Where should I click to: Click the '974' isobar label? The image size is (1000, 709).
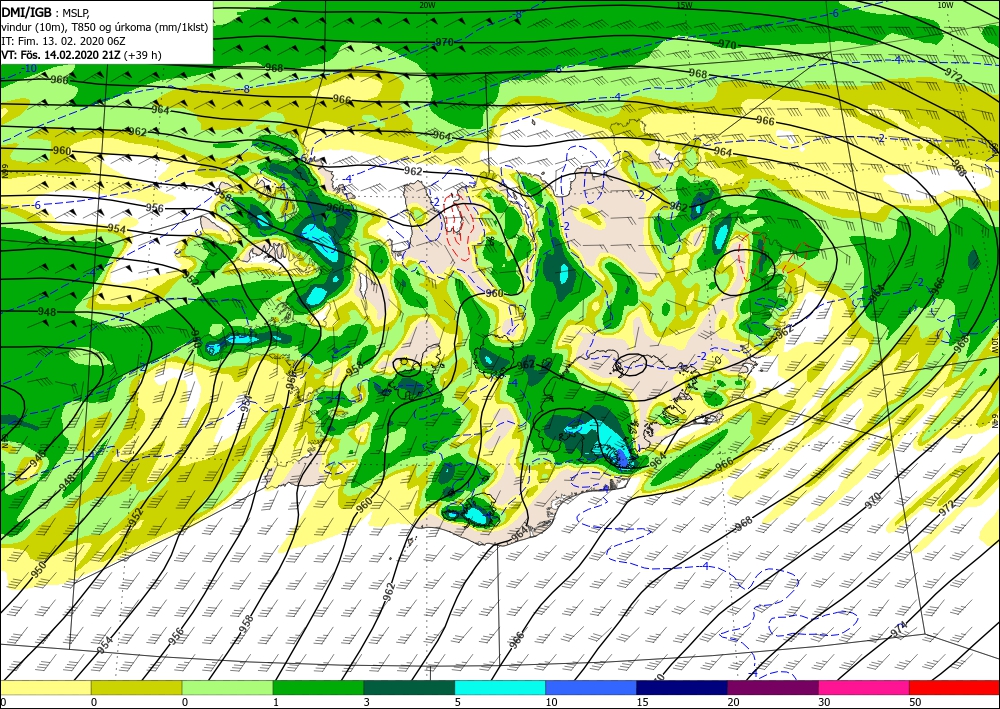click(x=899, y=631)
